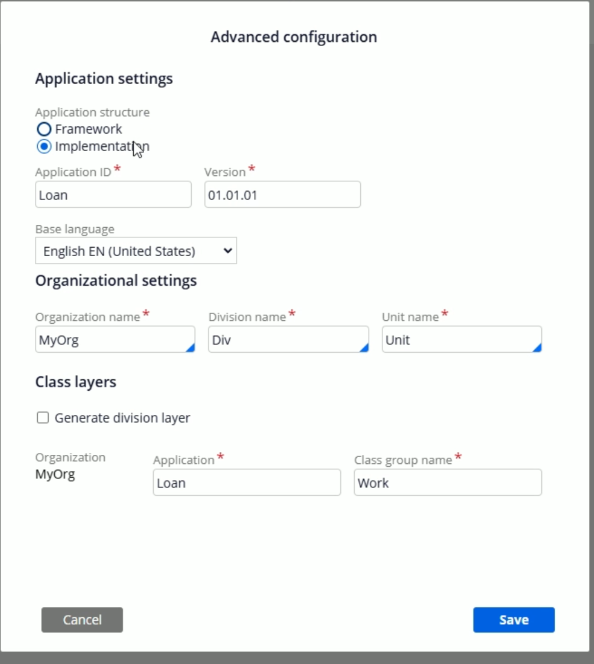
Task: Click blue autocomplete corner in Unit name
Action: [537, 348]
